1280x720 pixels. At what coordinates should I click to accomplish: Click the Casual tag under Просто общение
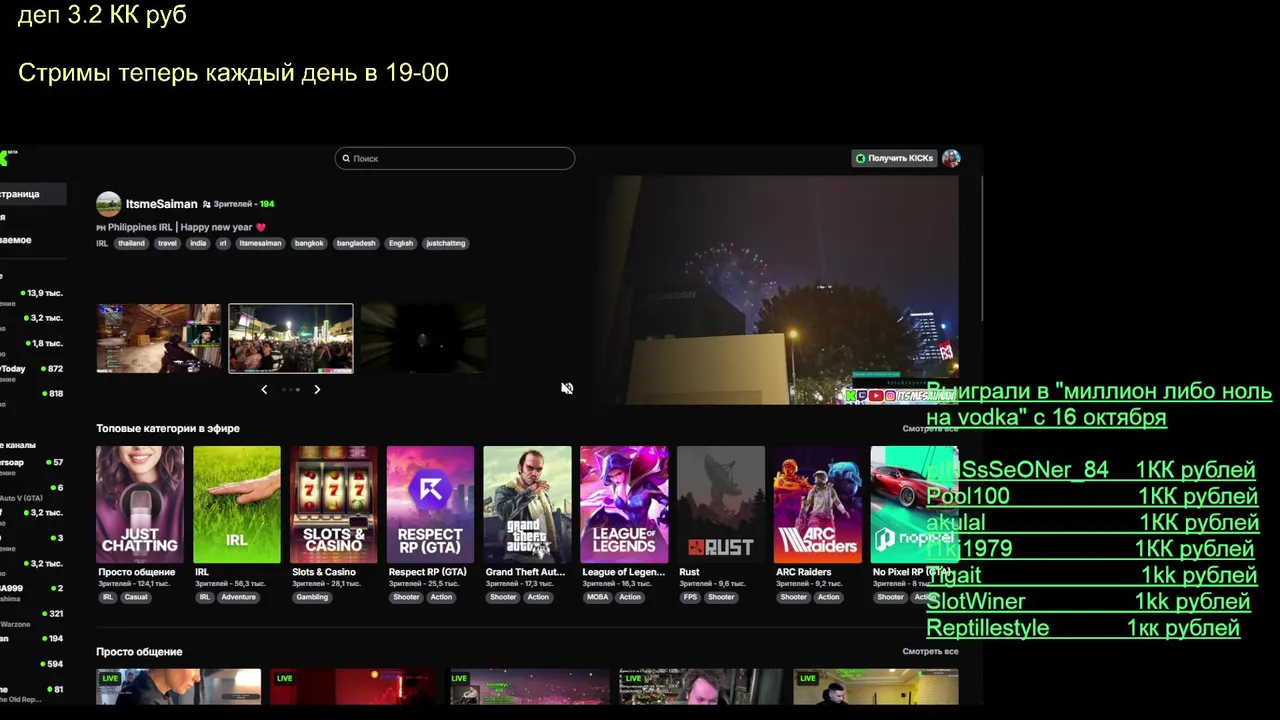coord(136,597)
